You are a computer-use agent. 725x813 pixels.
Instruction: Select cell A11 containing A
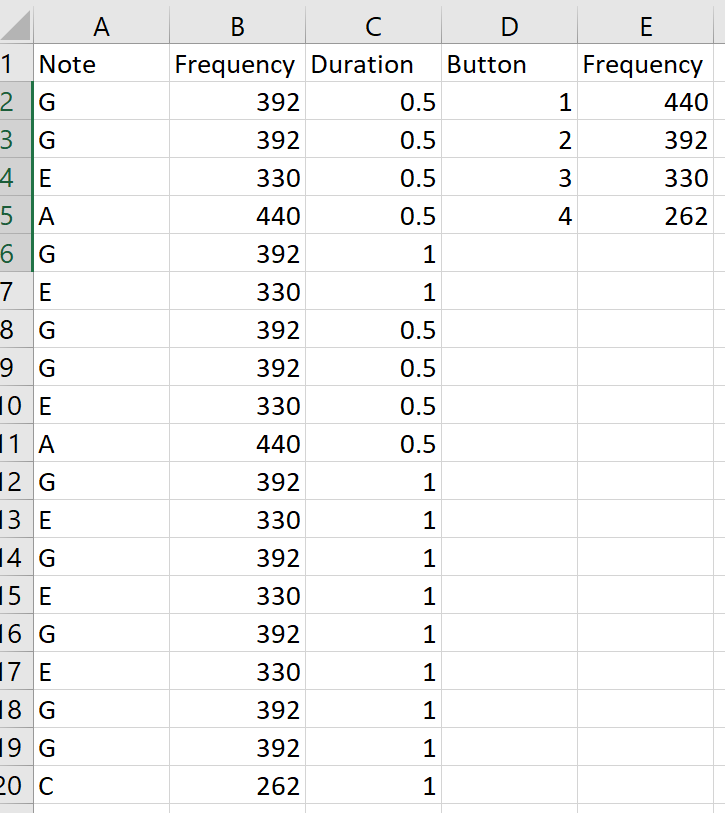click(x=101, y=443)
